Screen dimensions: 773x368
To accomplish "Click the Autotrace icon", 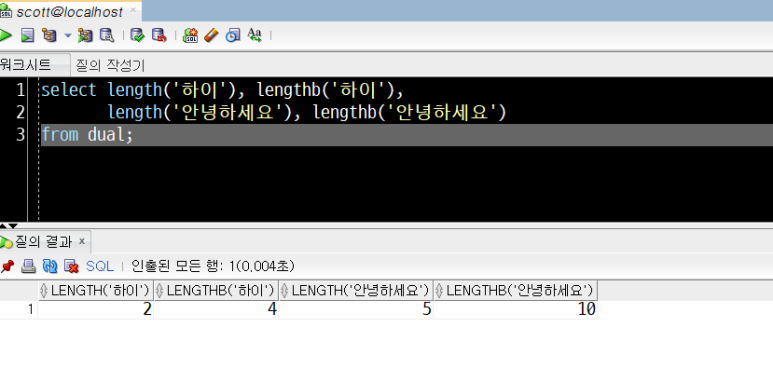I will coord(85,35).
